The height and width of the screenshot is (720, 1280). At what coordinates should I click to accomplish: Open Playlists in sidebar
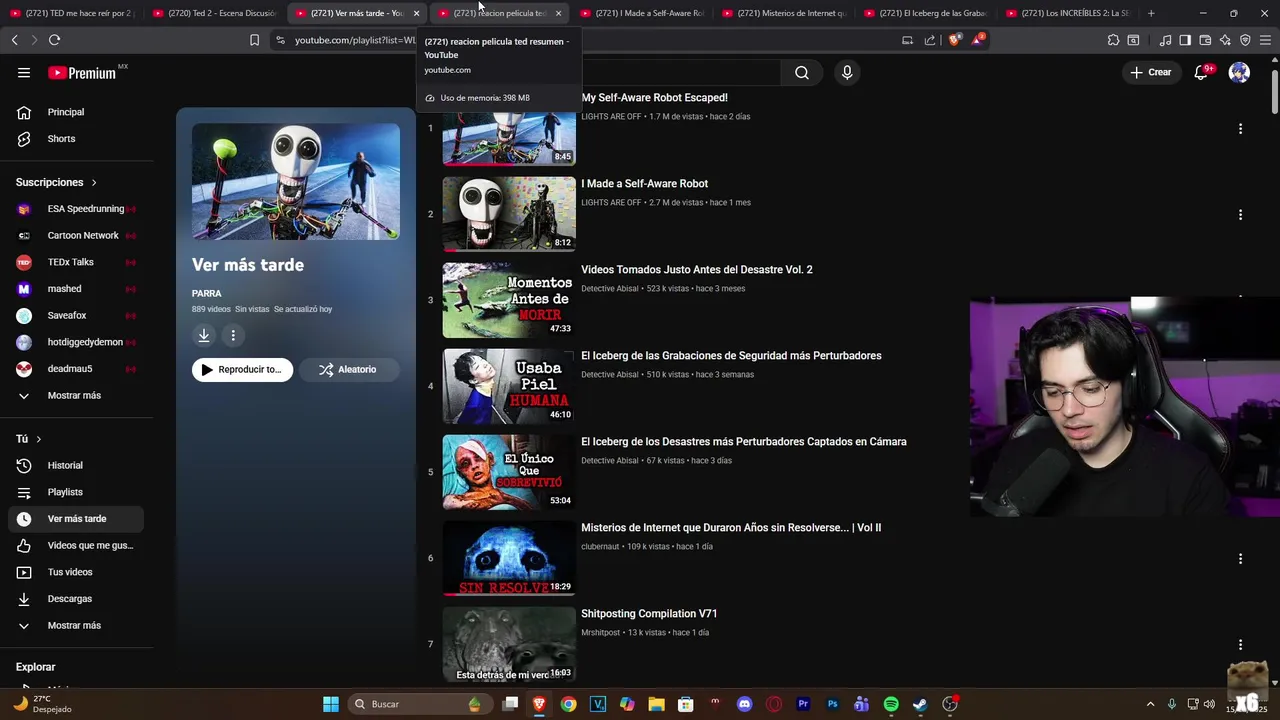(76, 492)
